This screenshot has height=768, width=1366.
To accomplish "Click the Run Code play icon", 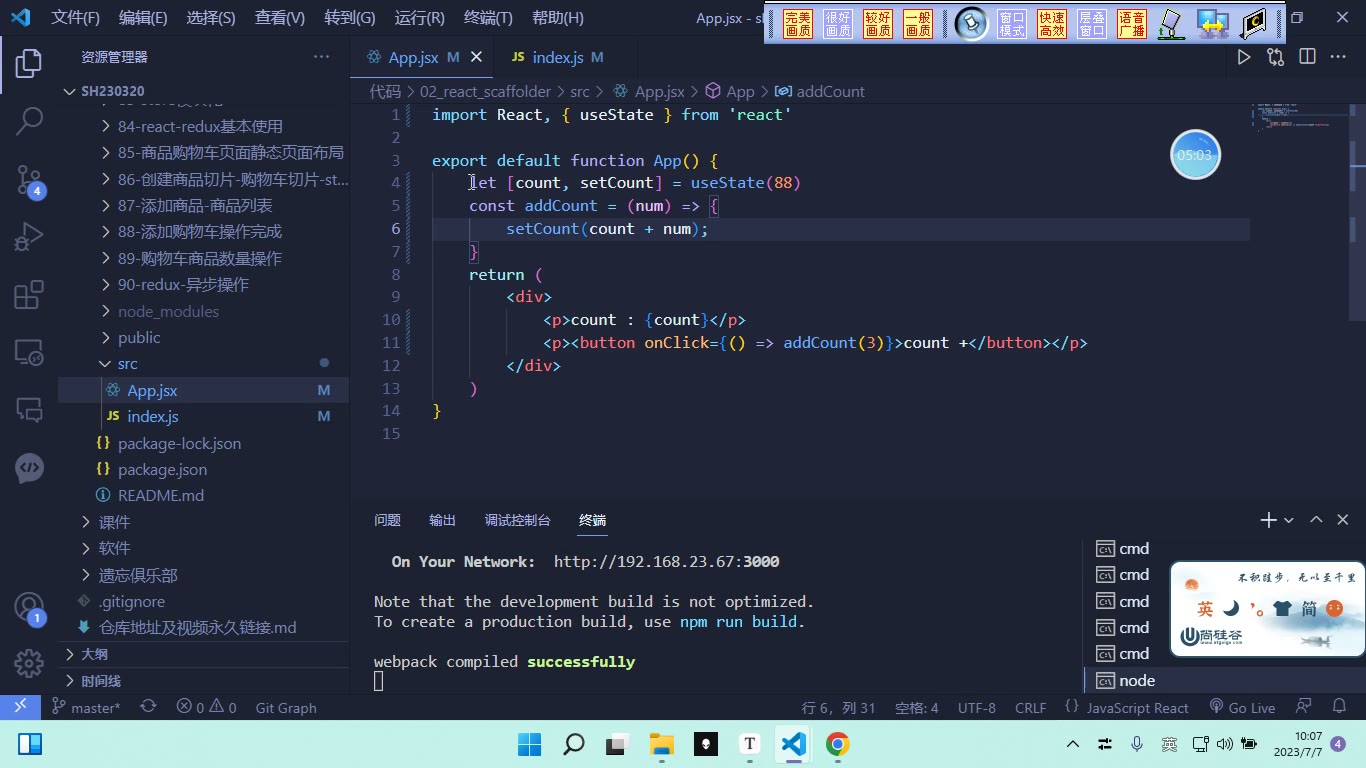I will [x=1243, y=57].
